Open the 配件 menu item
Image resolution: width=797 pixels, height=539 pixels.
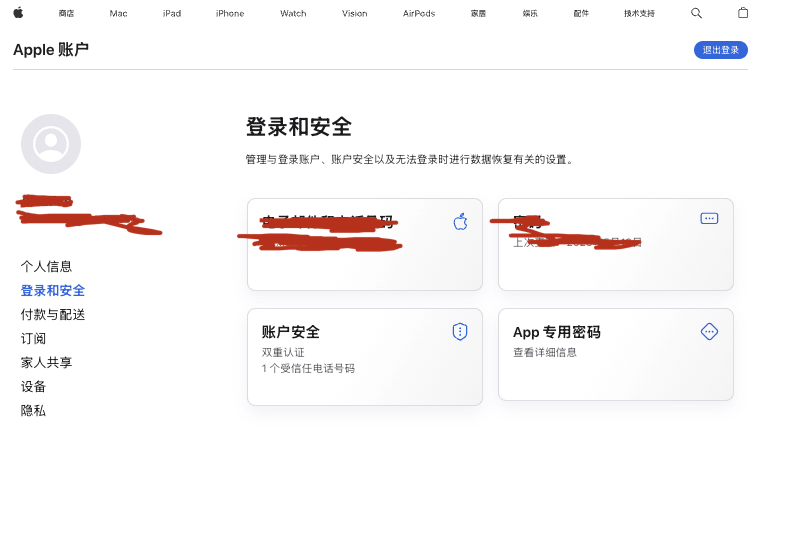point(581,14)
